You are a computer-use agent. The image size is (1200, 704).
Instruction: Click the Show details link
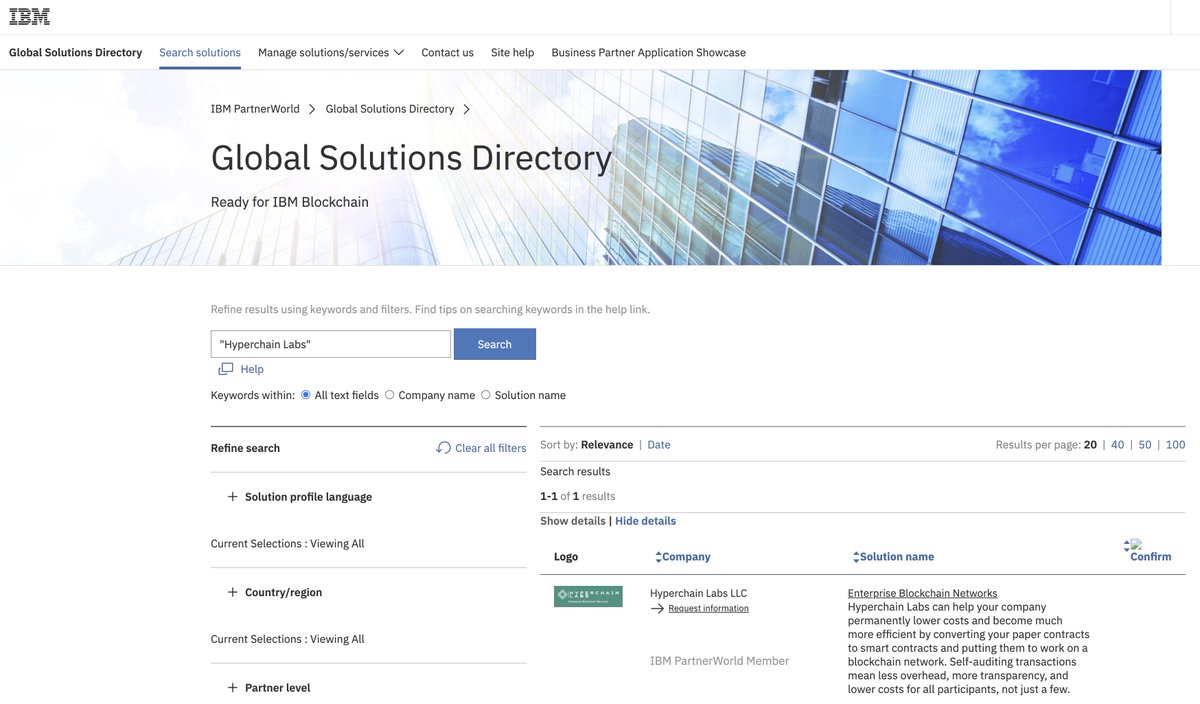coord(573,521)
